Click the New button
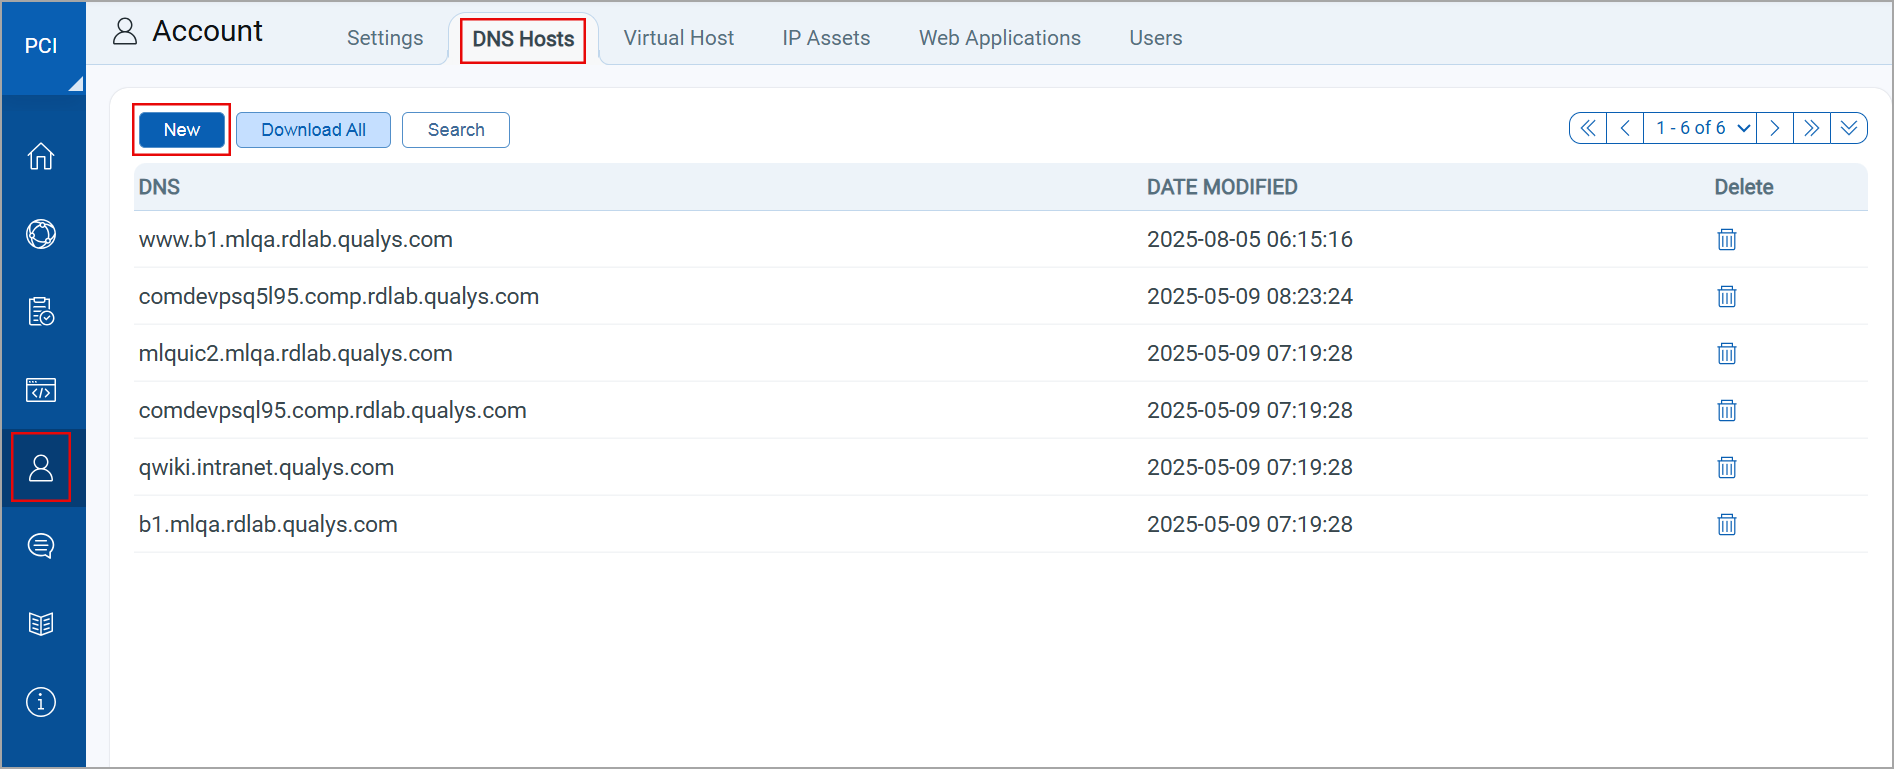Screen dimensions: 1894x769 click(x=182, y=130)
